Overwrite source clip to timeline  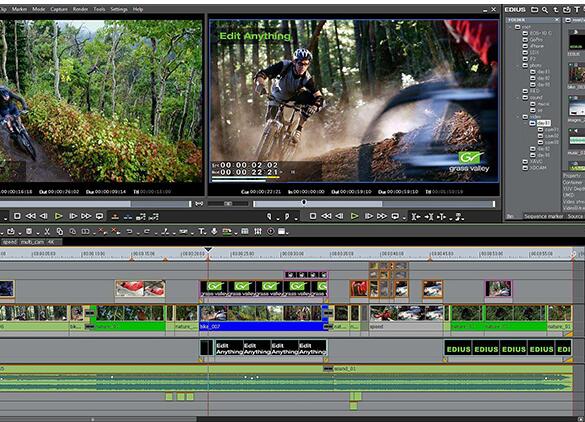coord(128,216)
